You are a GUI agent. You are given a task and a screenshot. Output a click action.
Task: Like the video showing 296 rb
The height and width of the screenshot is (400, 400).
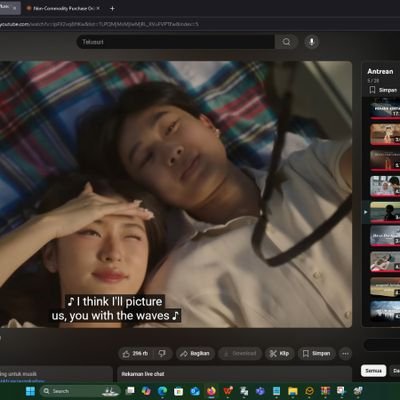coord(136,354)
